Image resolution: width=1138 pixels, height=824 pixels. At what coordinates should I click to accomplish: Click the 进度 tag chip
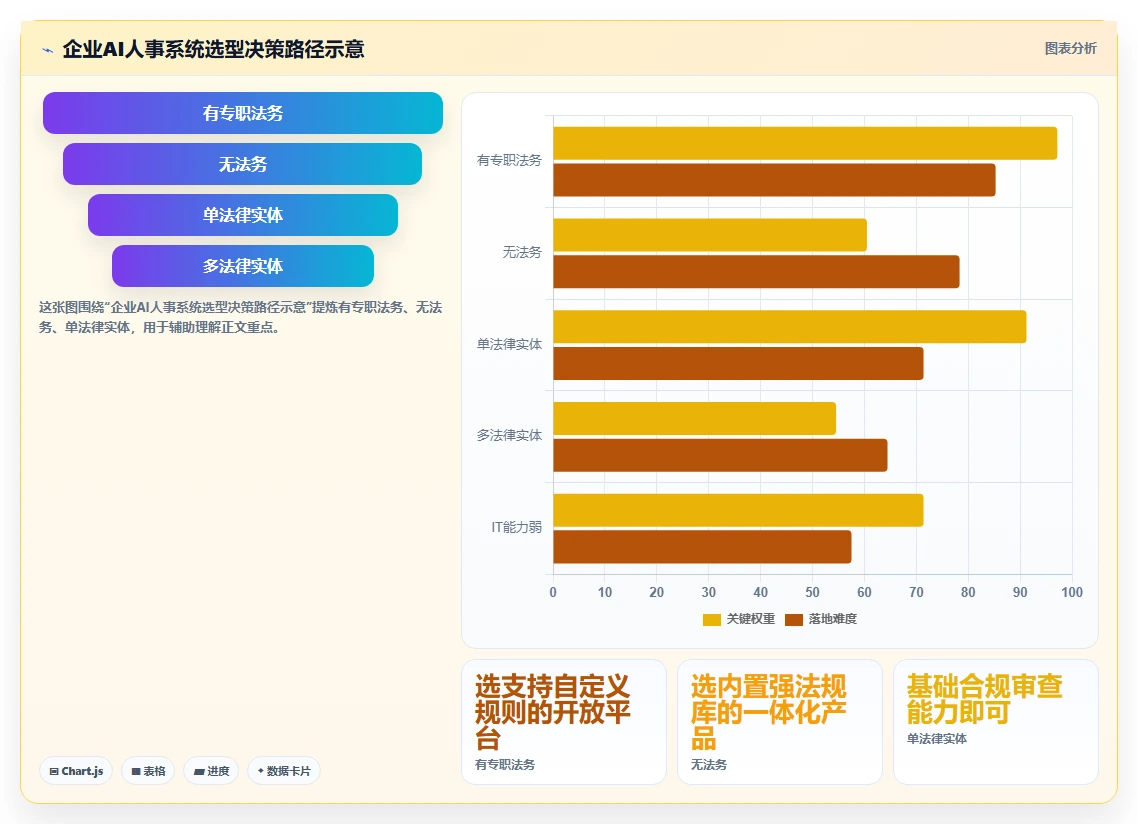tap(211, 771)
